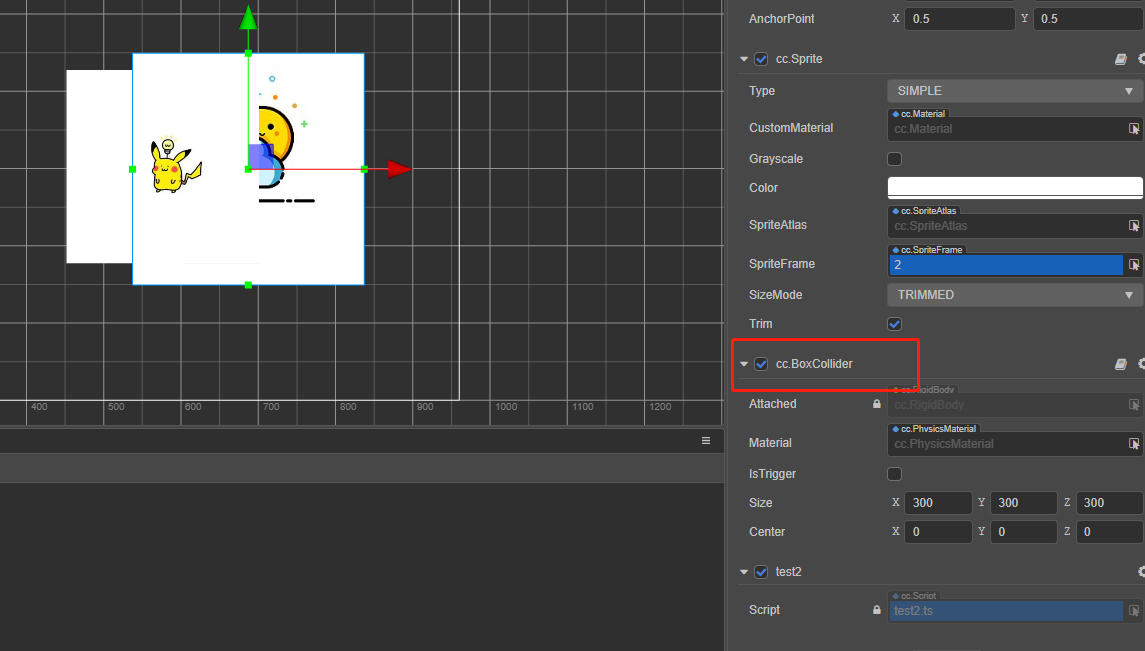Image resolution: width=1145 pixels, height=651 pixels.
Task: Click the SpriteAtlas asset picker icon
Action: [x=1133, y=226]
